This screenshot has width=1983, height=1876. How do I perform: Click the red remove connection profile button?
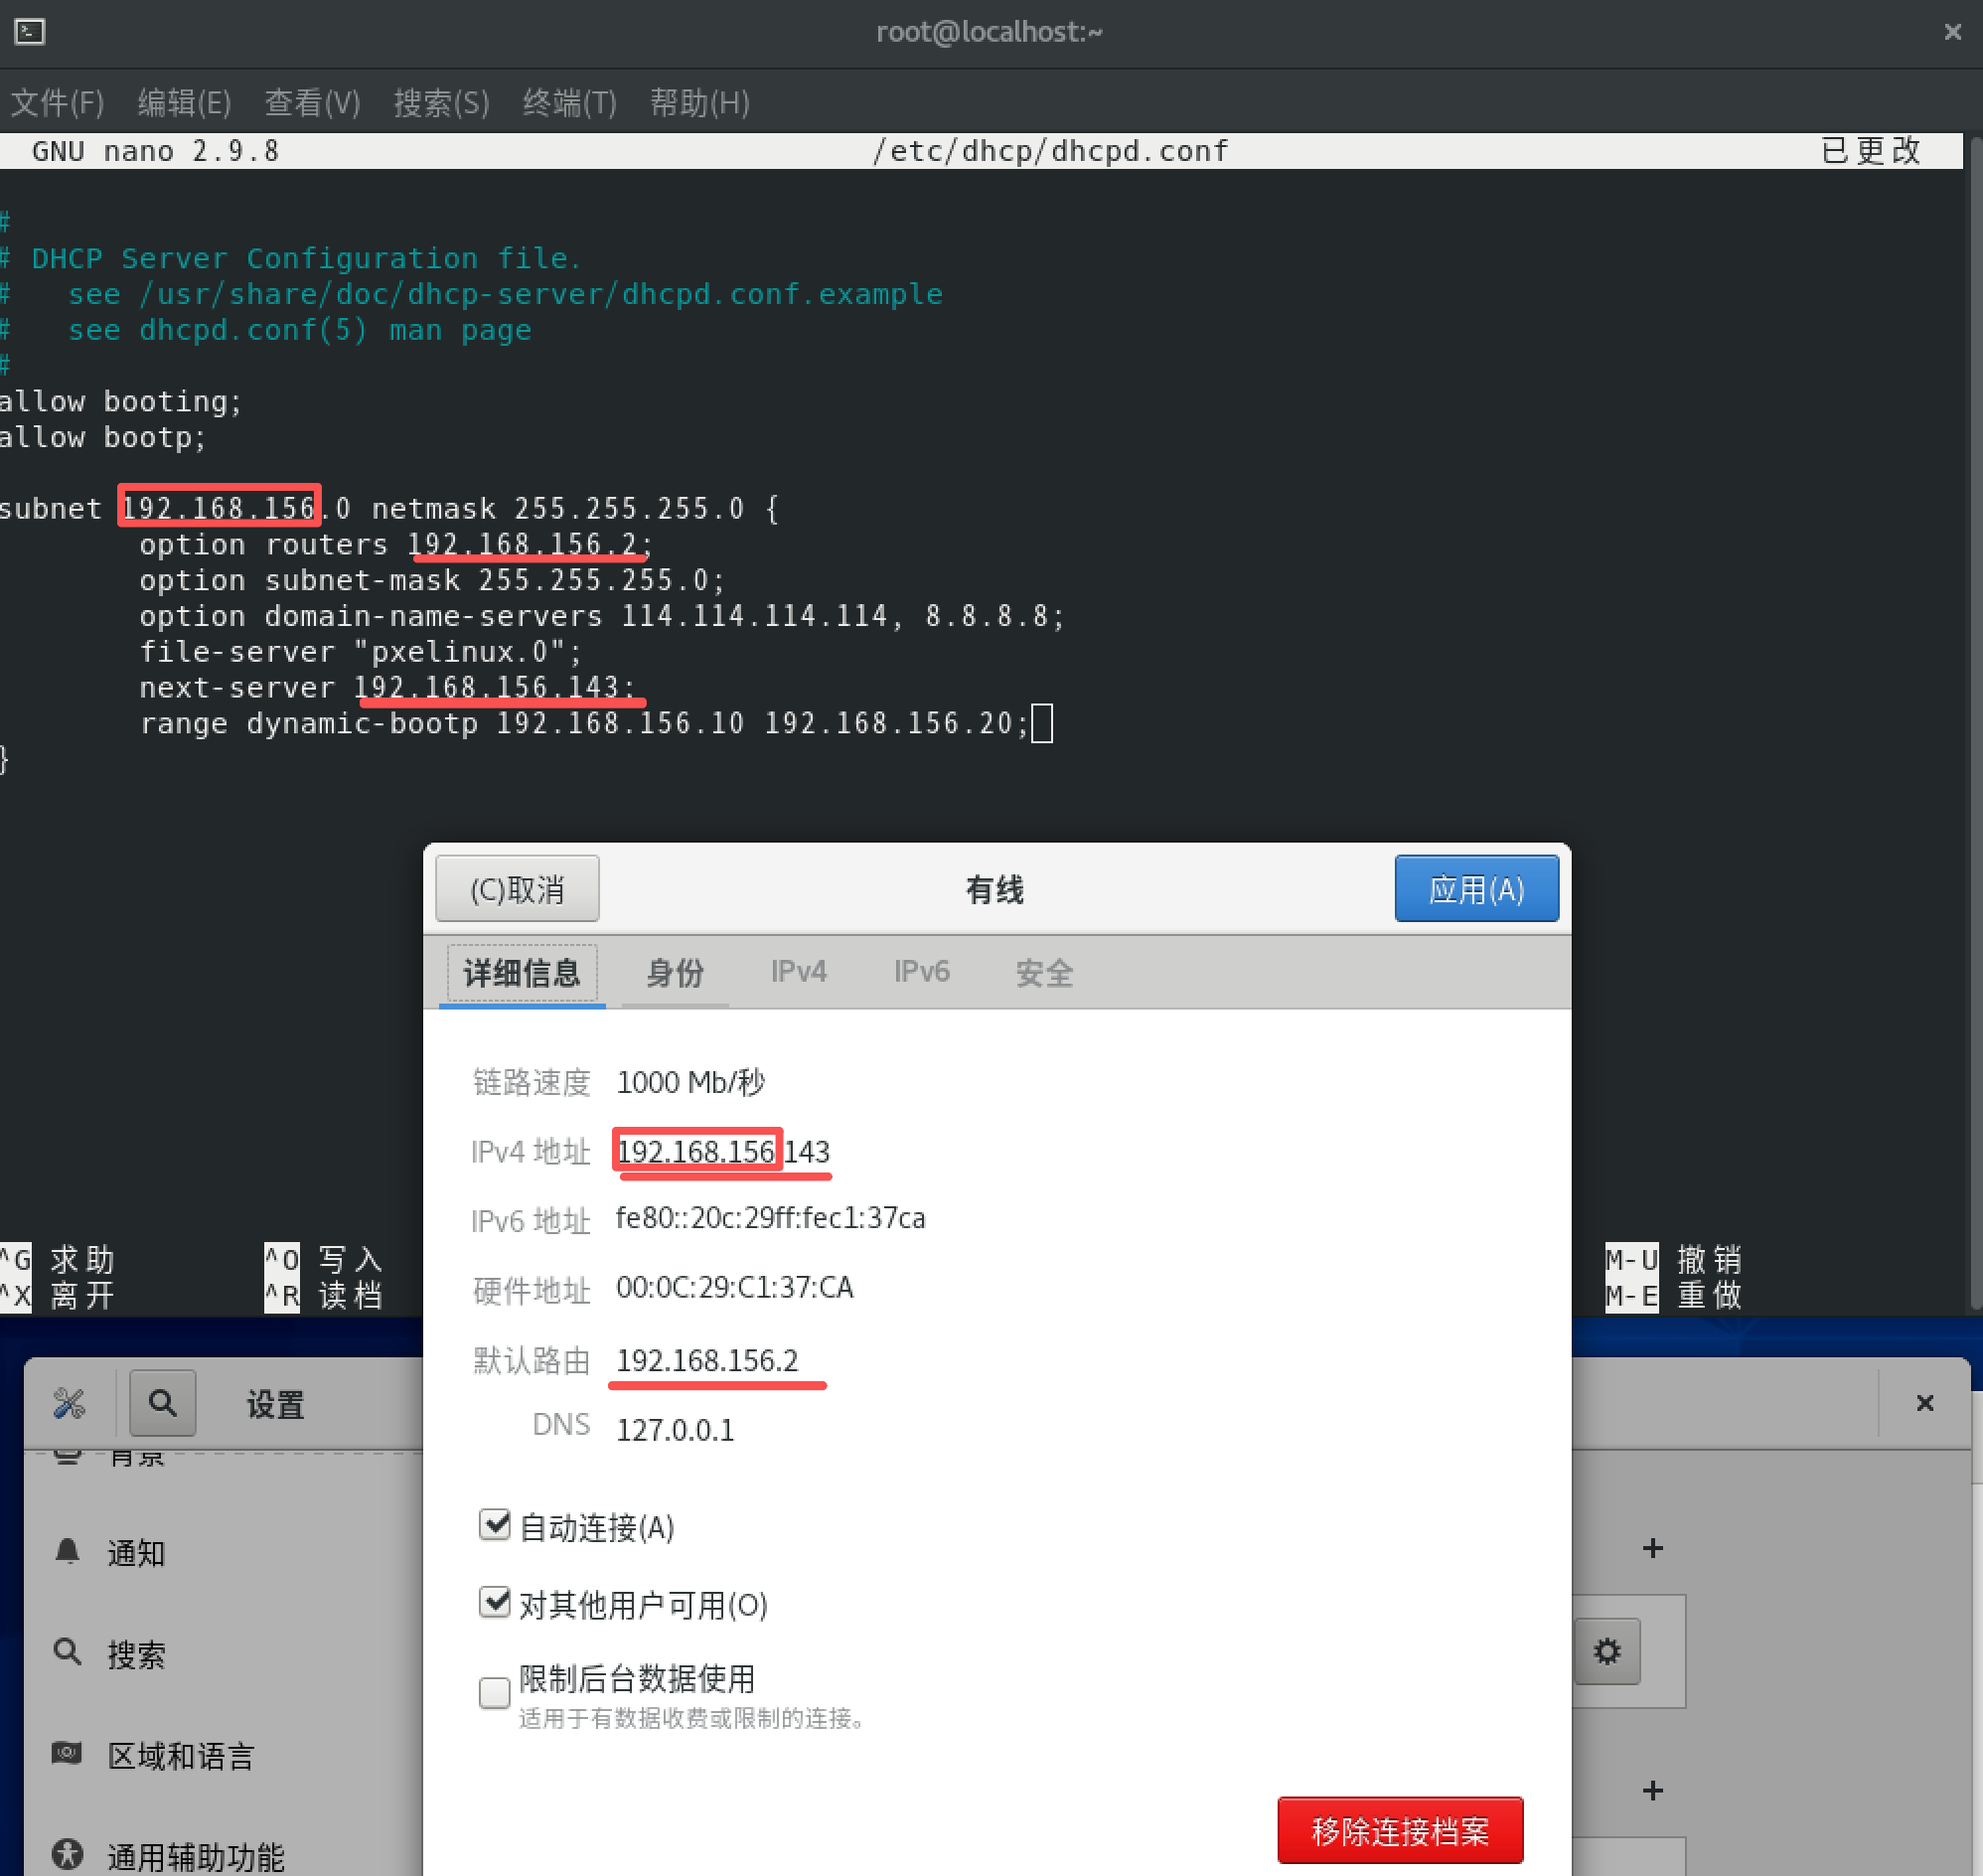[1399, 1831]
